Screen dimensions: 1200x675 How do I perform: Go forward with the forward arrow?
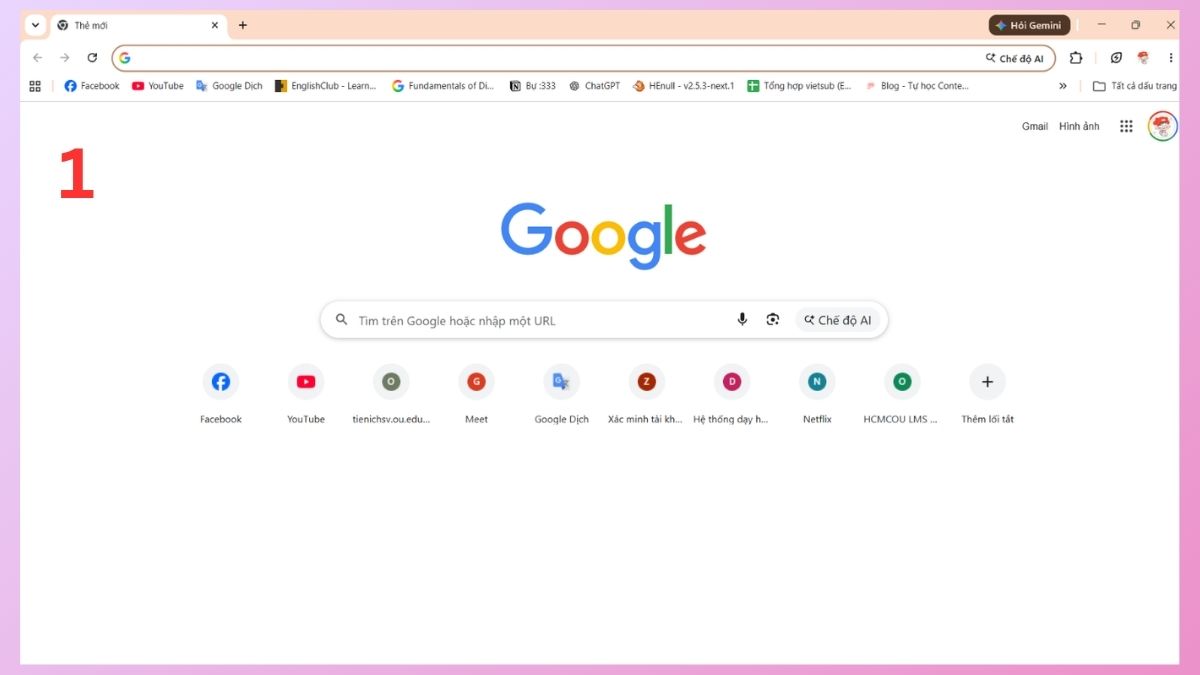click(65, 58)
